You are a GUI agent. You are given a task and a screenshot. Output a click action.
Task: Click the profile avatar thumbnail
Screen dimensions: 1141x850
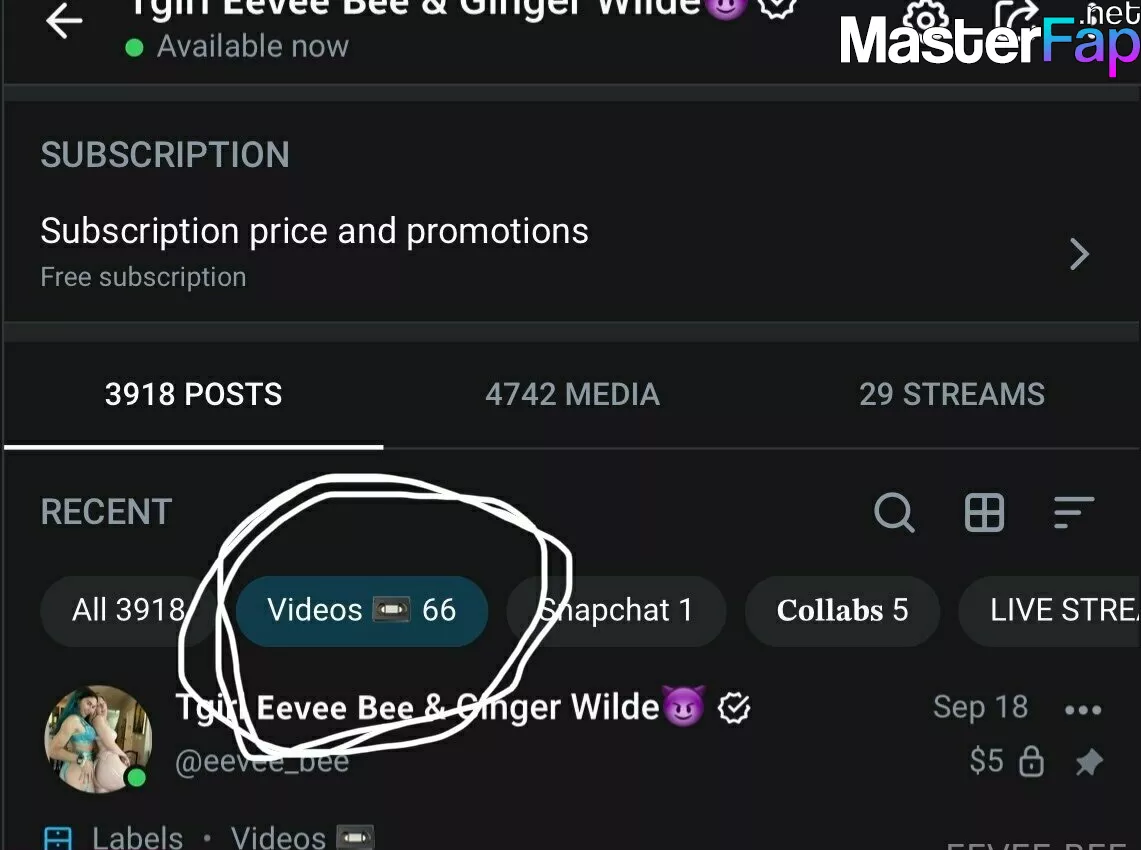pos(98,739)
